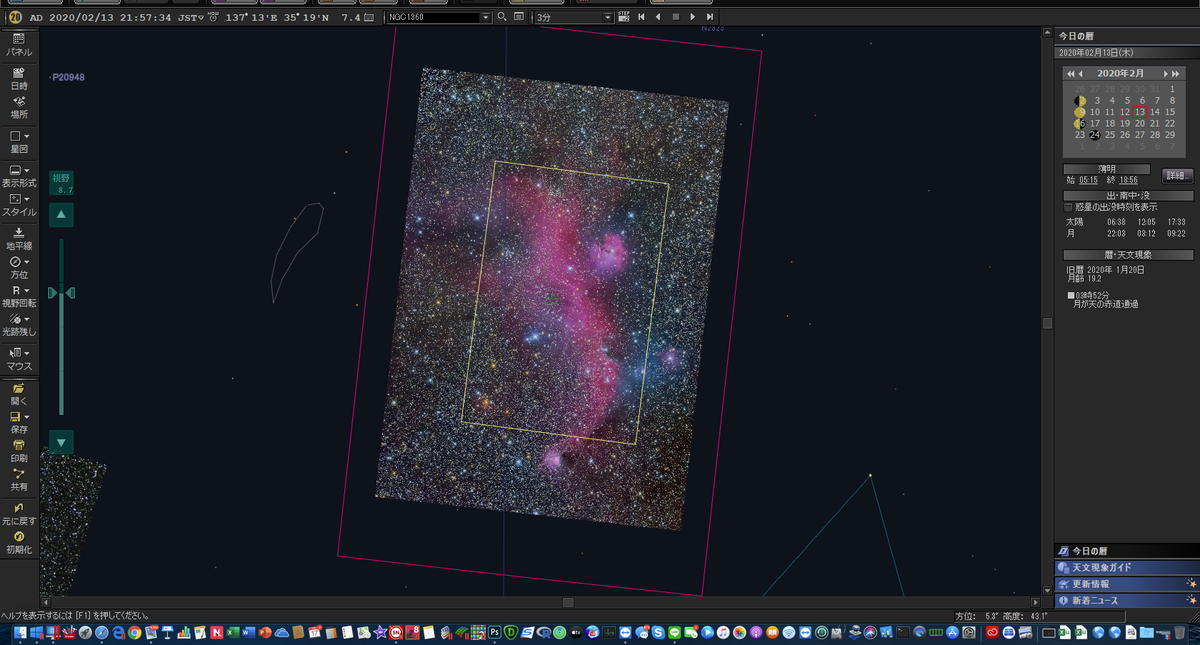Select February 24 in the calendar

(1095, 135)
